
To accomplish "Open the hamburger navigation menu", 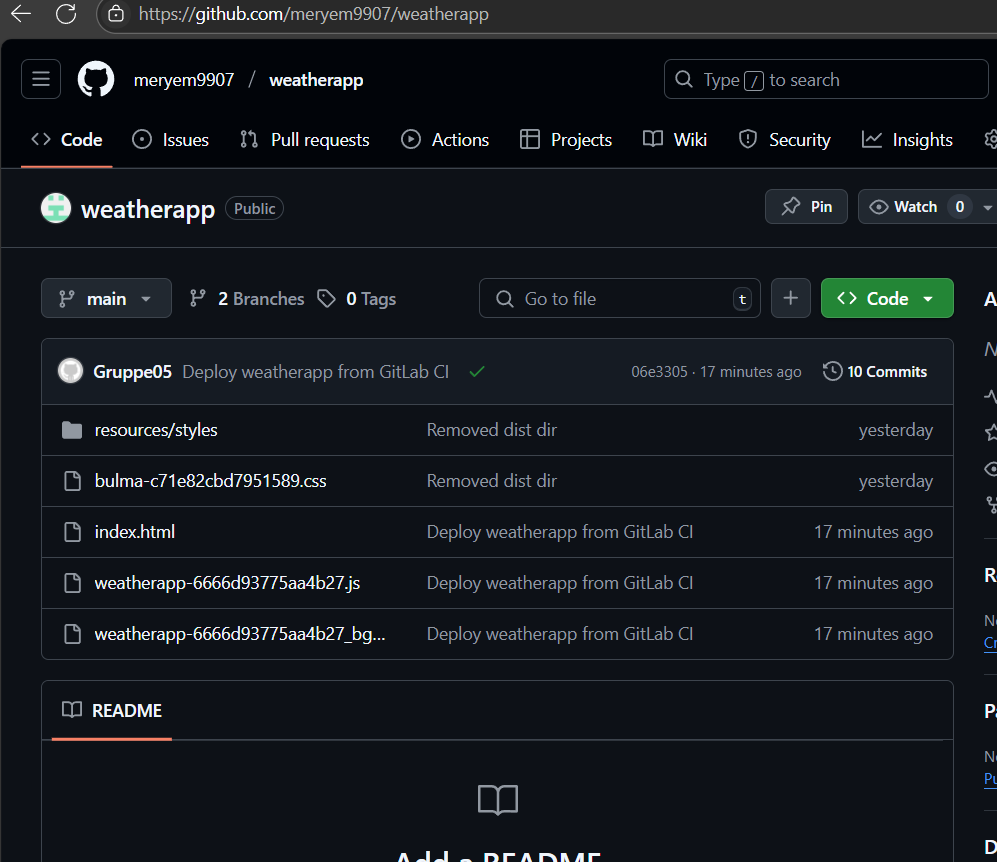I will tap(41, 79).
